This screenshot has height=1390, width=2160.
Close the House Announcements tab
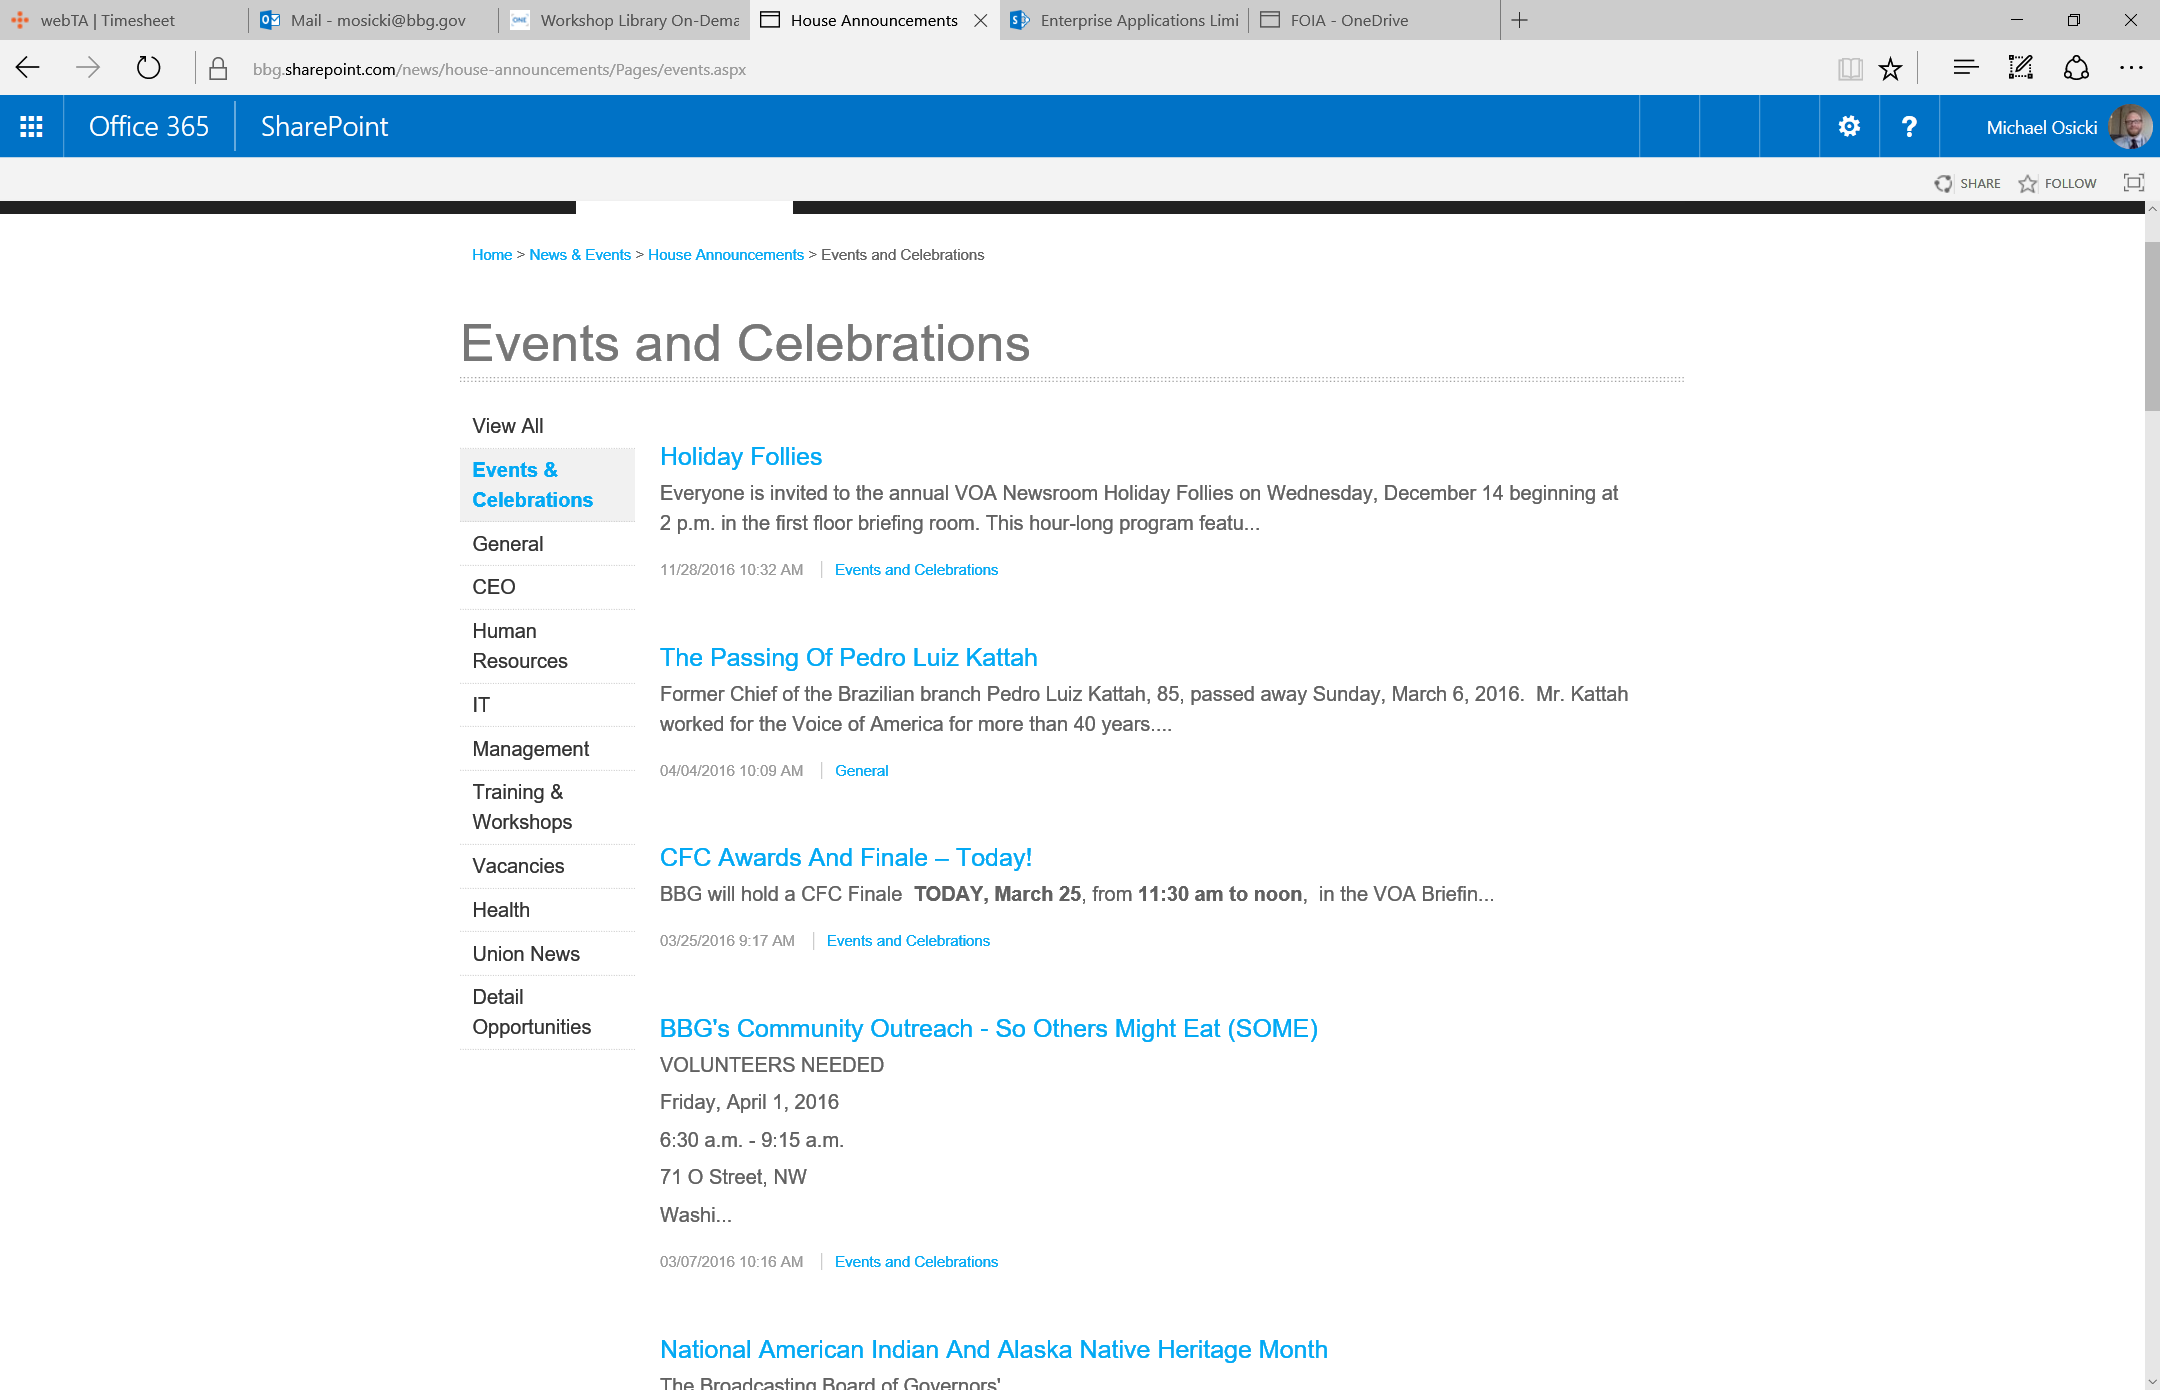tap(981, 20)
